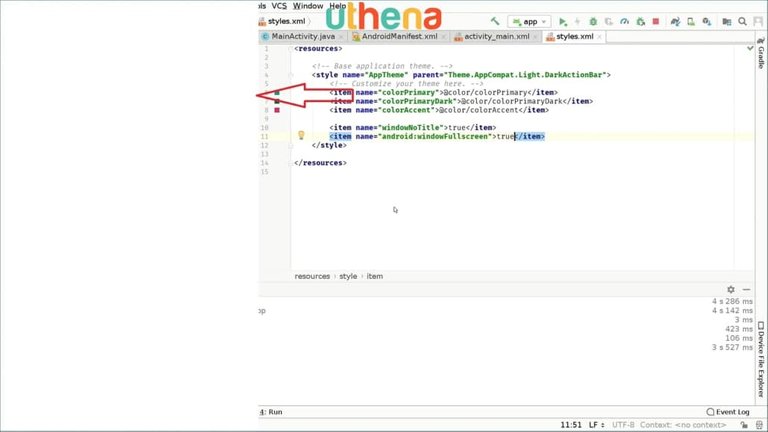768x432 pixels.
Task: Click the status bar inspector icon right of lock
Action: pyautogui.click(x=759, y=425)
